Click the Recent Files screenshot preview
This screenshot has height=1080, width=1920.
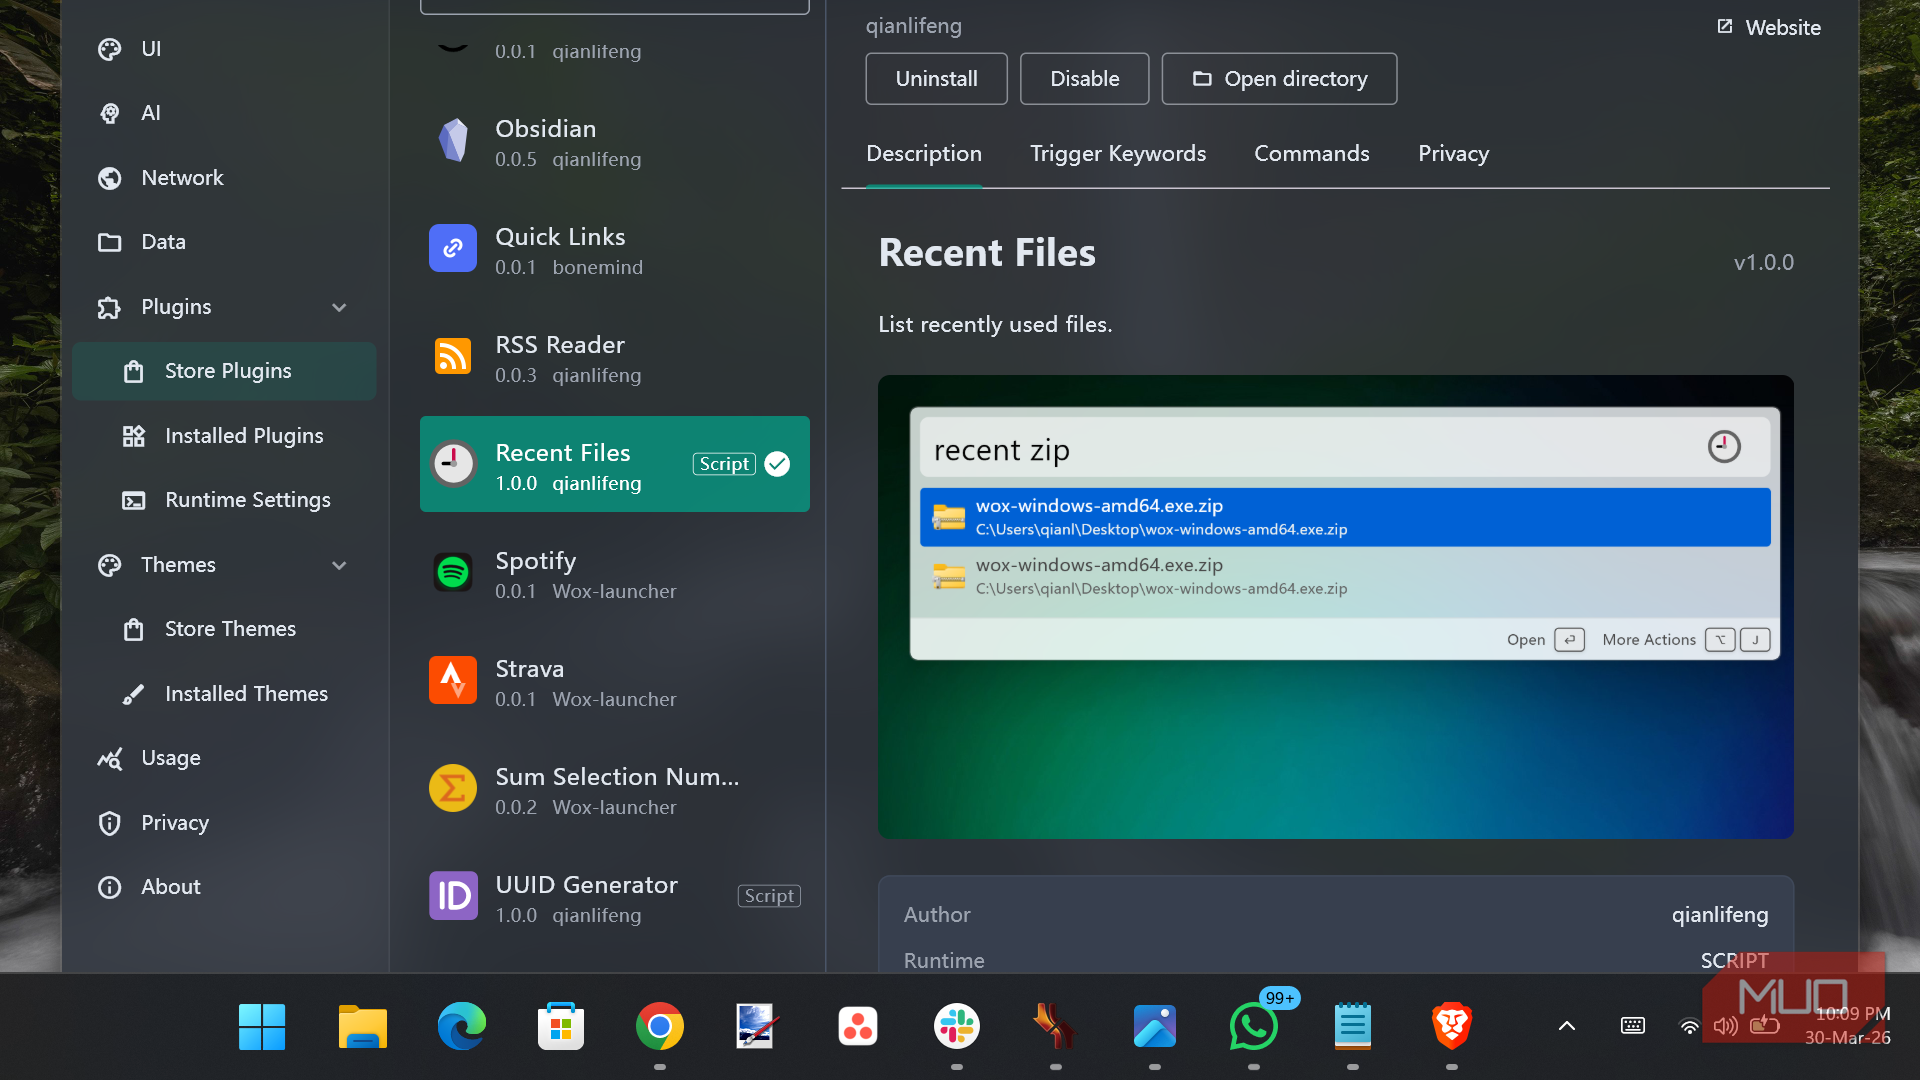tap(1335, 607)
